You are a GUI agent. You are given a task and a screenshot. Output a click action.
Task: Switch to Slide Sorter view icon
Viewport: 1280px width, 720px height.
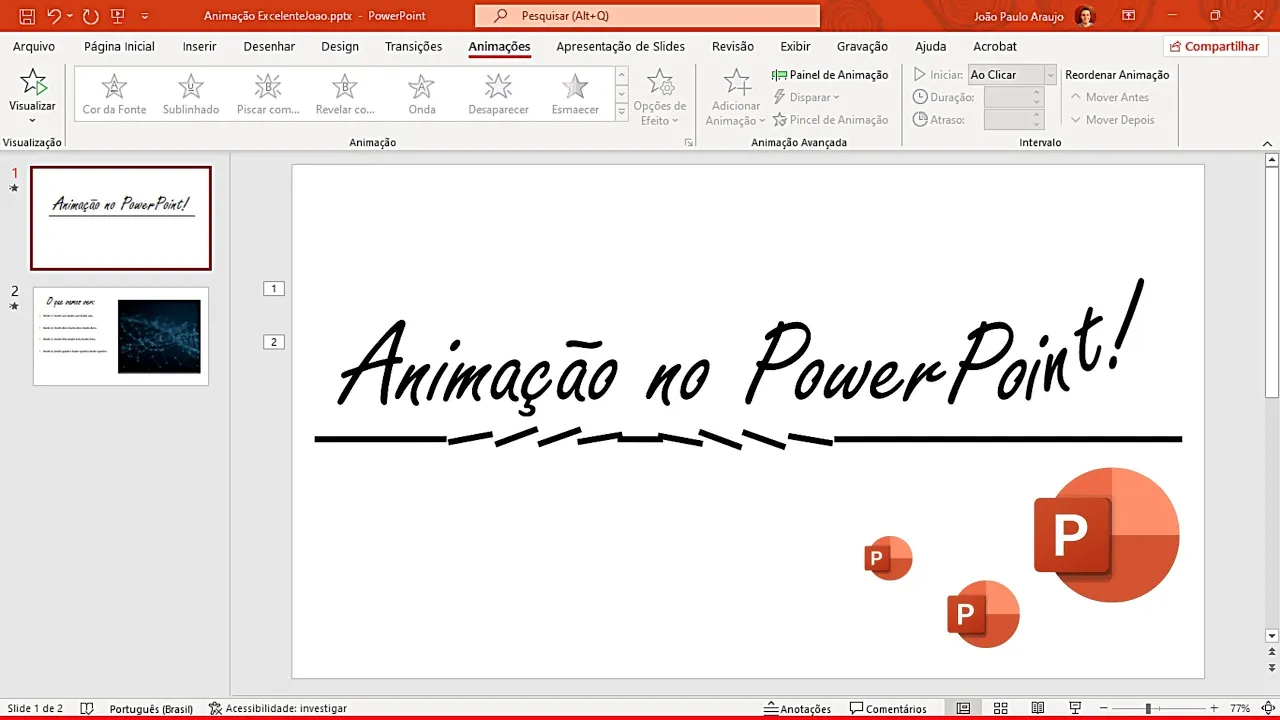coord(1000,708)
